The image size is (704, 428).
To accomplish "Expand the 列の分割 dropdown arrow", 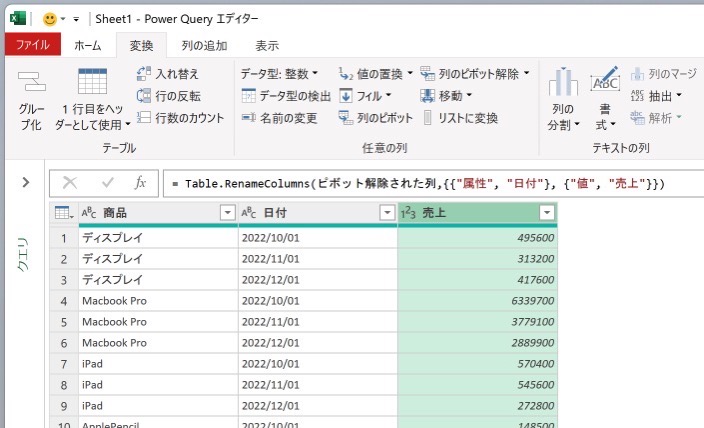I will (577, 124).
